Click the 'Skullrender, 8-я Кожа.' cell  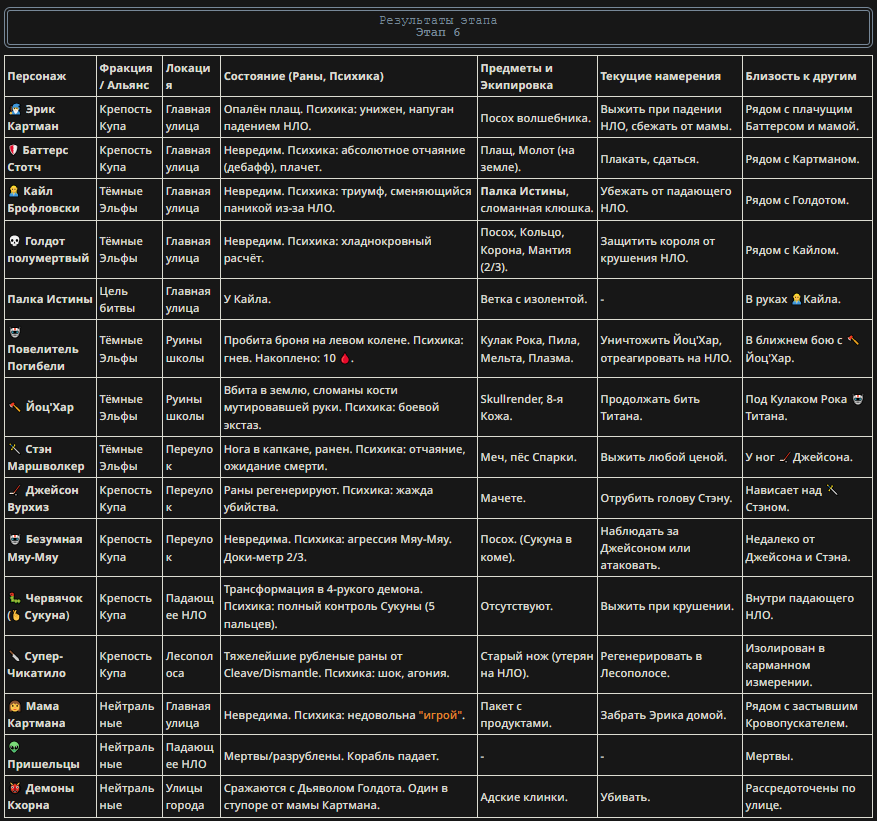click(537, 407)
